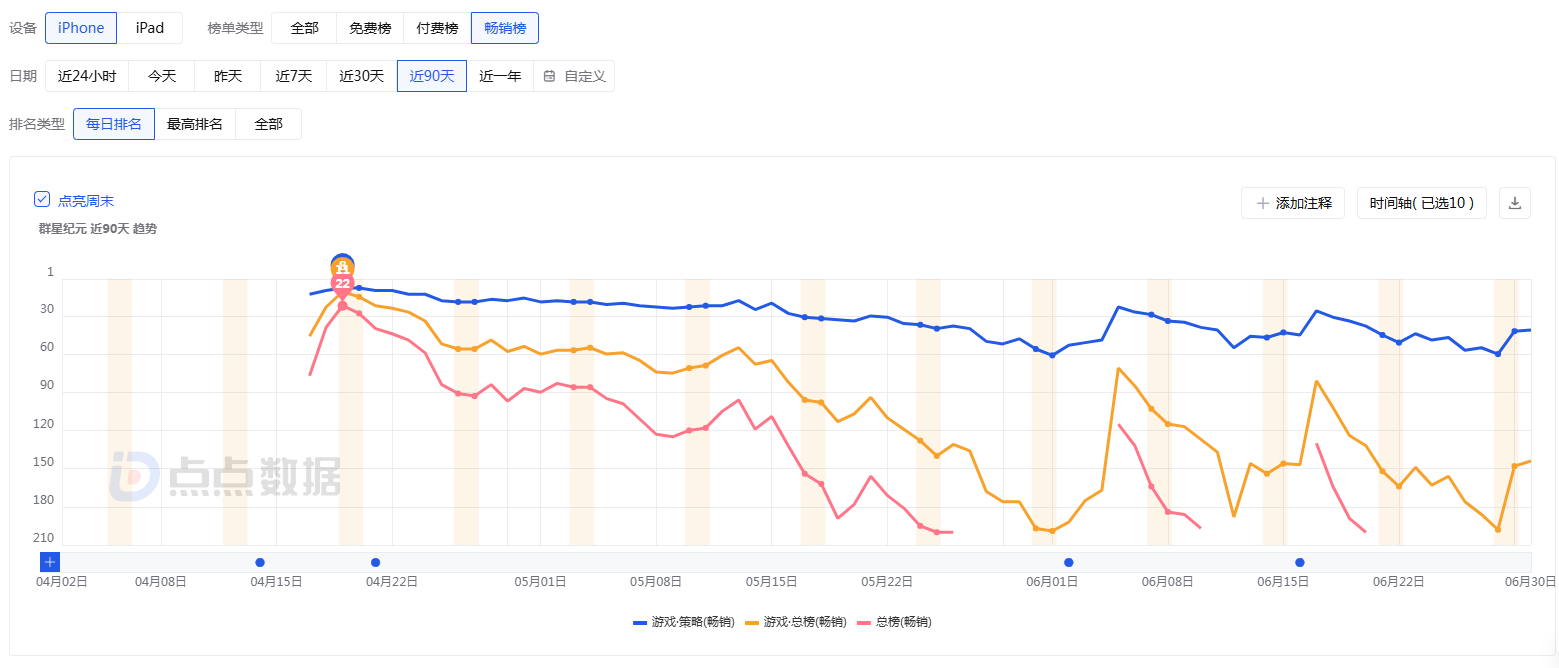Toggle 游戏-策略(畅销) legend series
This screenshot has height=668, width=1559.
pos(683,622)
